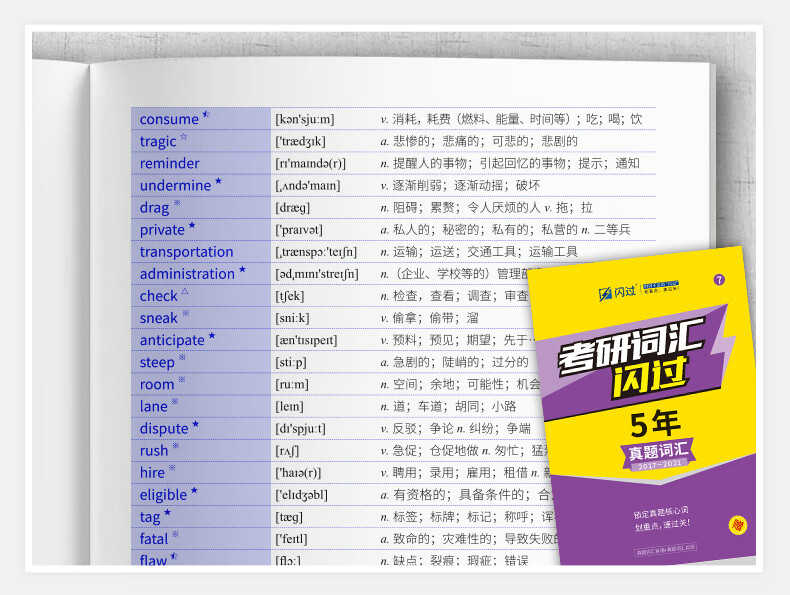Click the triangle symbol next to "check"
This screenshot has width=790, height=595.
click(x=185, y=292)
